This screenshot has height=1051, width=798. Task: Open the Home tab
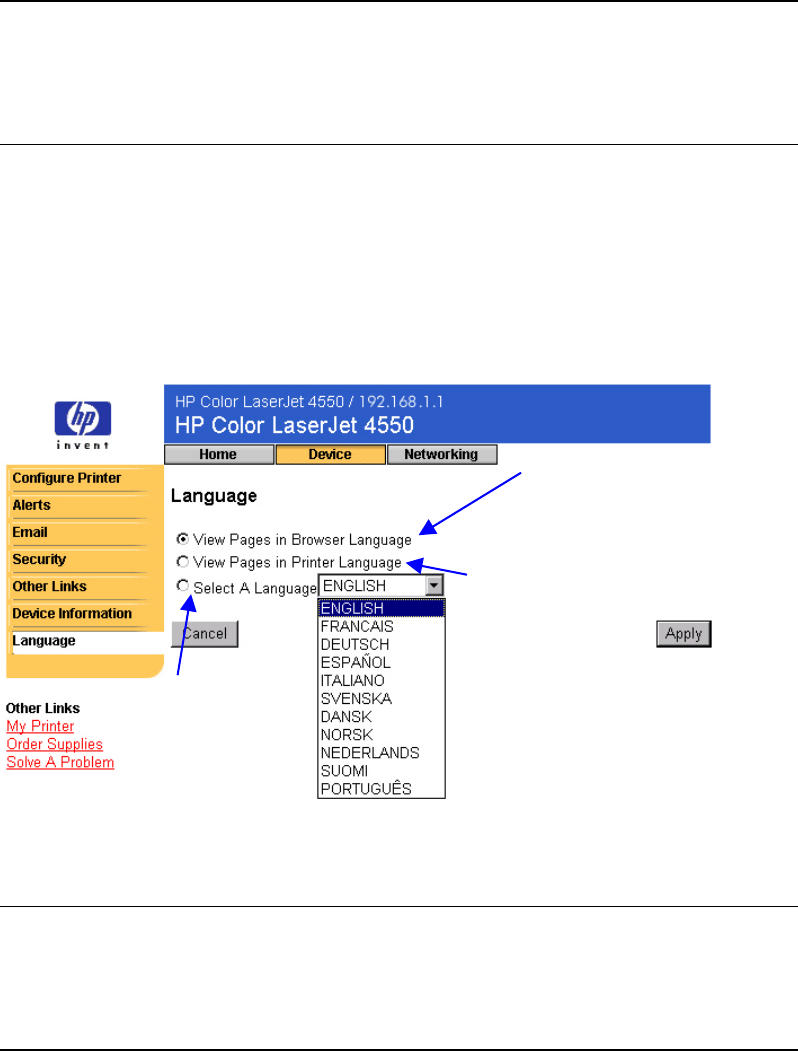(x=218, y=454)
